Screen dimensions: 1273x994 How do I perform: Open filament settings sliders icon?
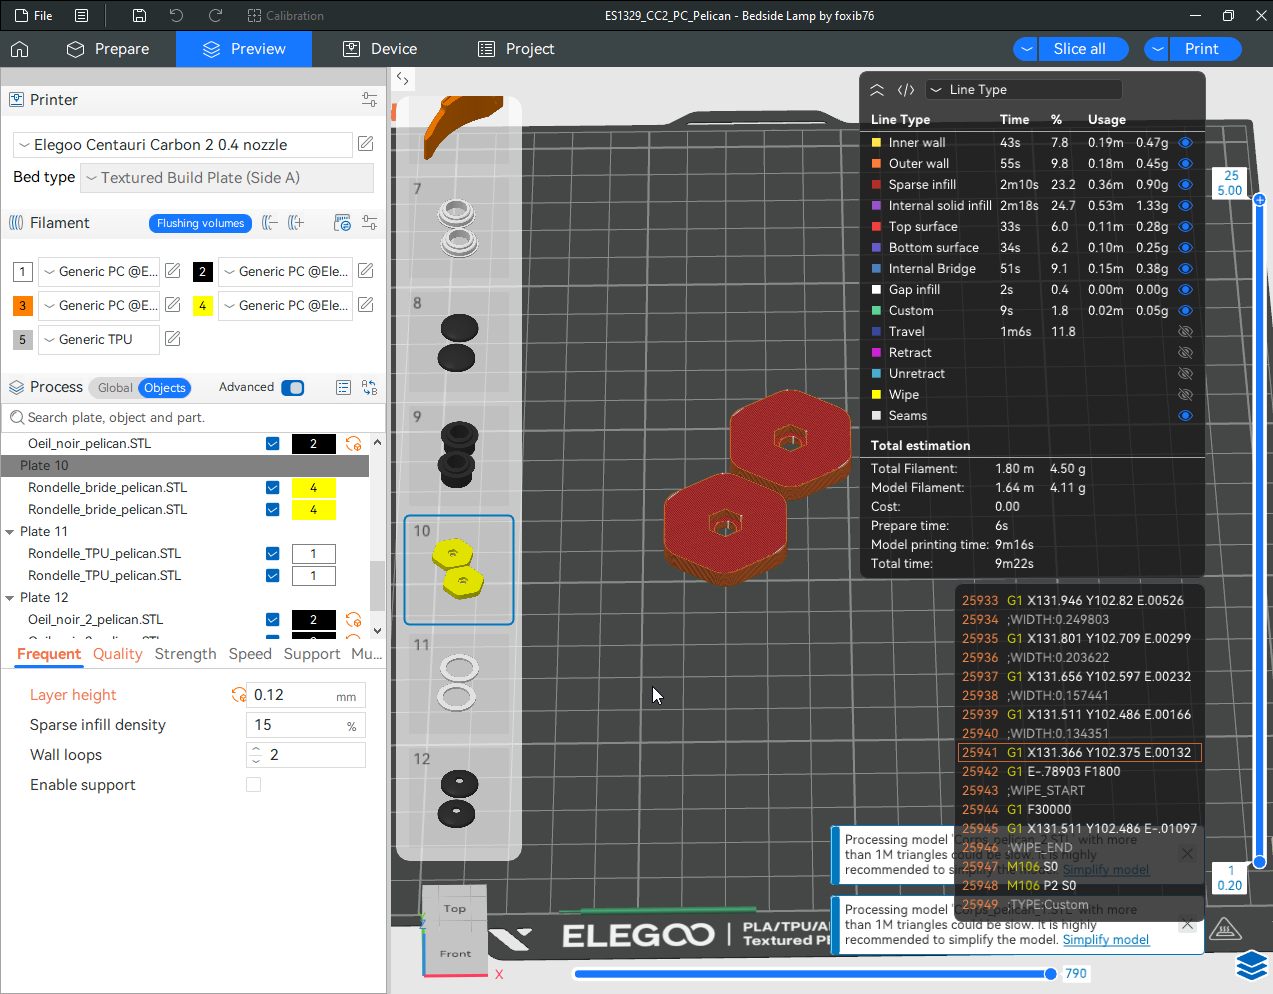[x=369, y=223]
